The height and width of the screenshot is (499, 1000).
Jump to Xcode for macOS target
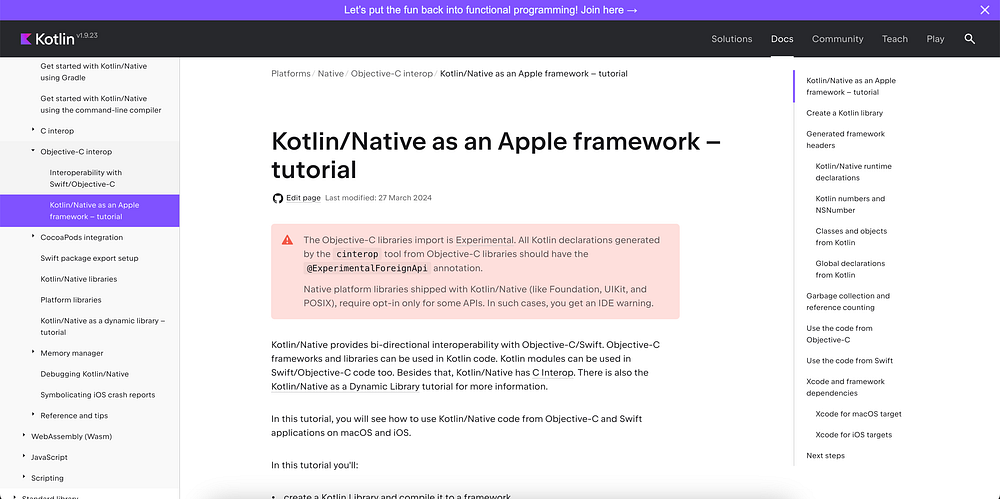click(858, 414)
